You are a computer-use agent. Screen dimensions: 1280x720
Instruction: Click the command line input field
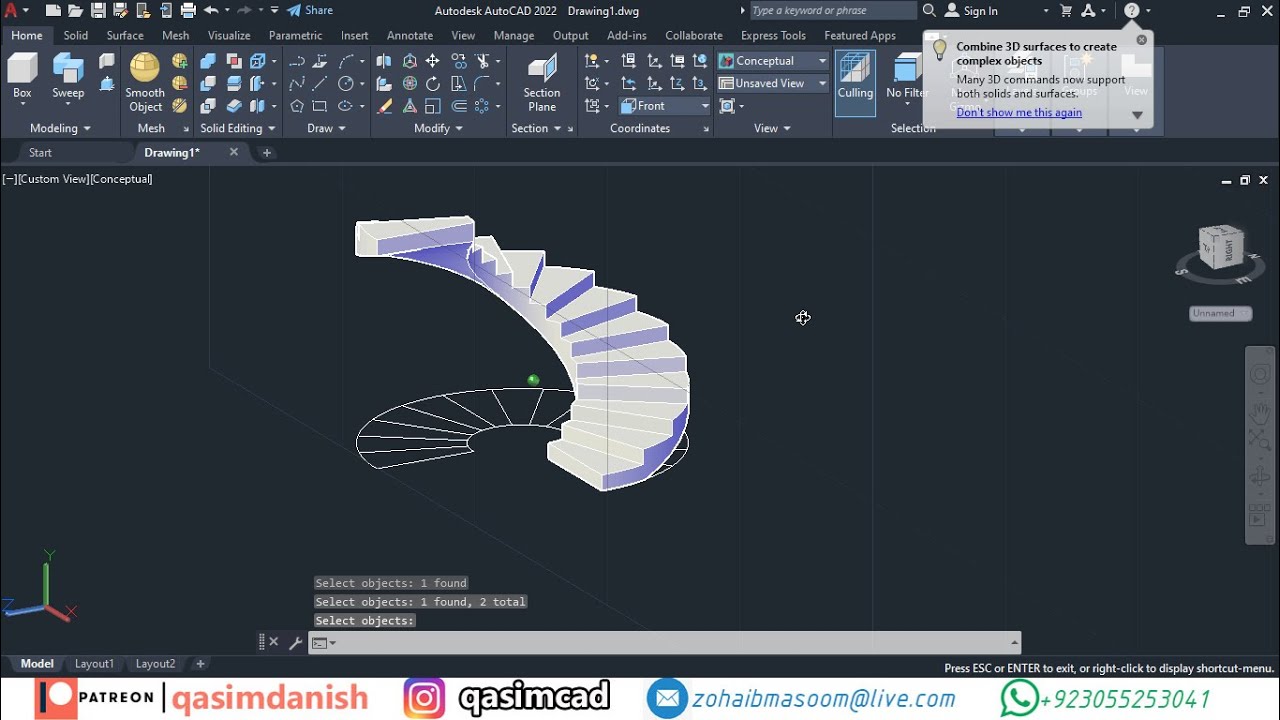click(665, 643)
